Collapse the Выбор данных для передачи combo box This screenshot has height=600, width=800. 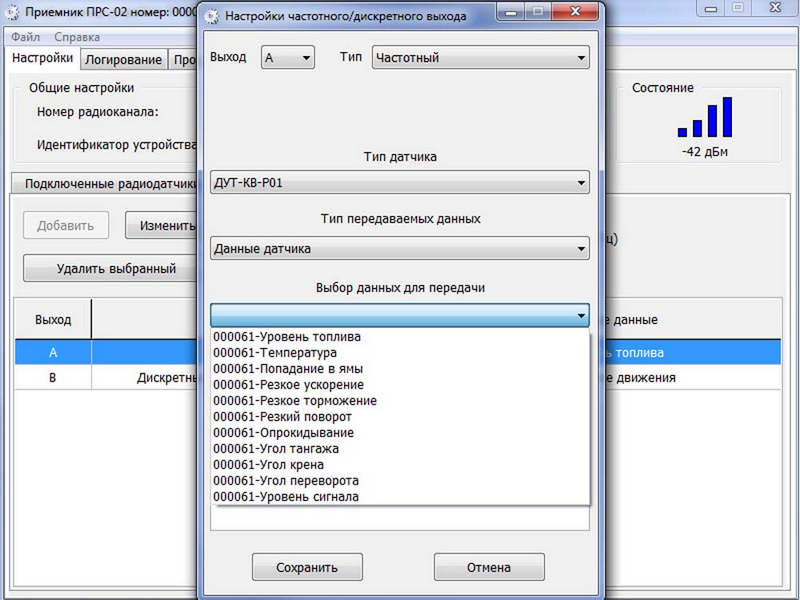(x=400, y=315)
